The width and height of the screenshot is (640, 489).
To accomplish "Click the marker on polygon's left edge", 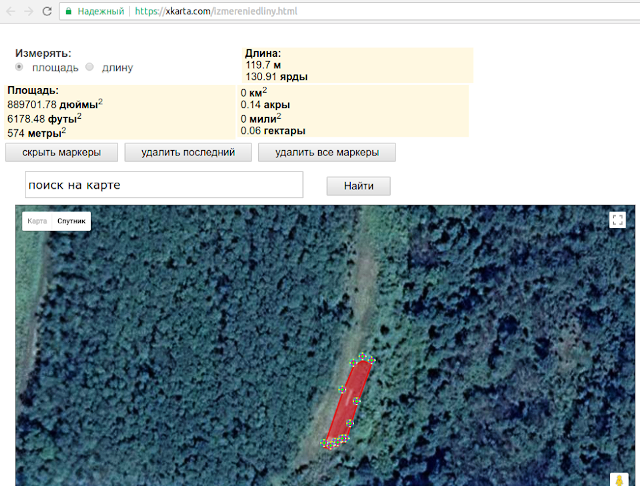I will (x=342, y=389).
